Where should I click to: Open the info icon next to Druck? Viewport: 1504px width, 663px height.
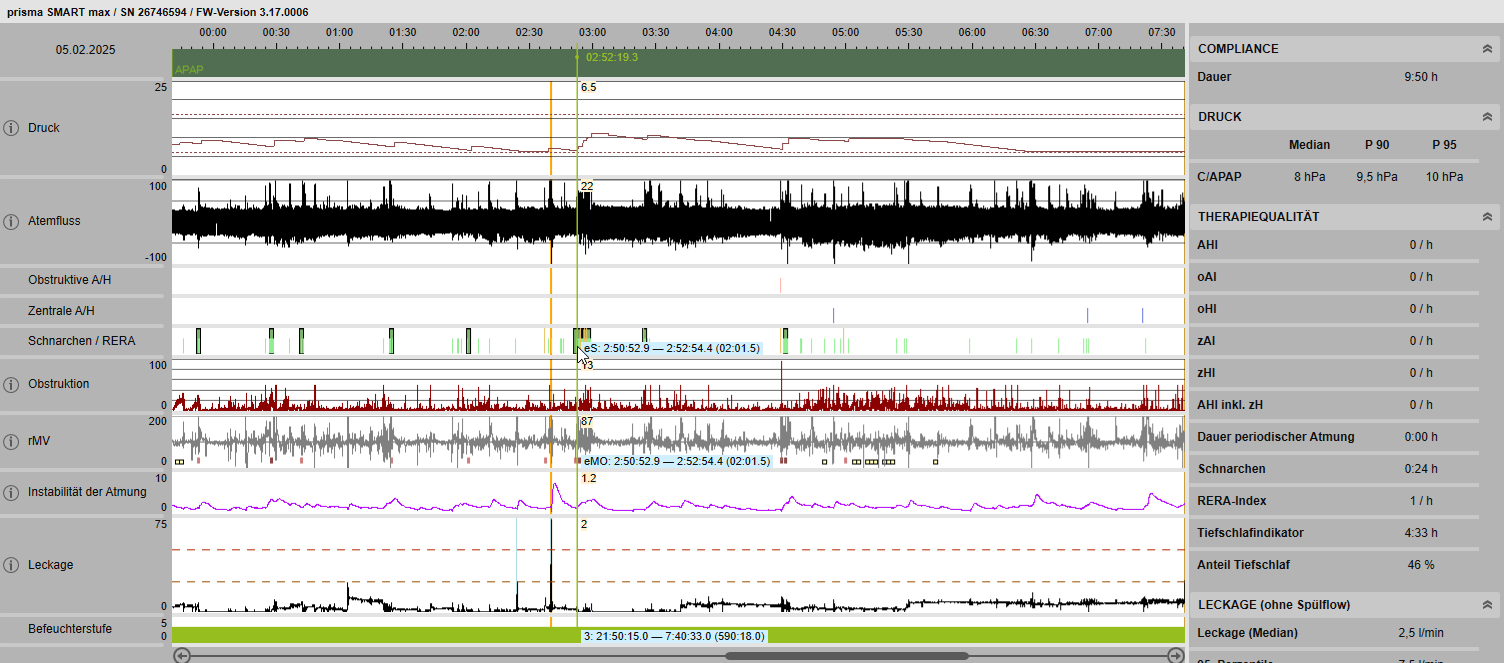pyautogui.click(x=11, y=128)
